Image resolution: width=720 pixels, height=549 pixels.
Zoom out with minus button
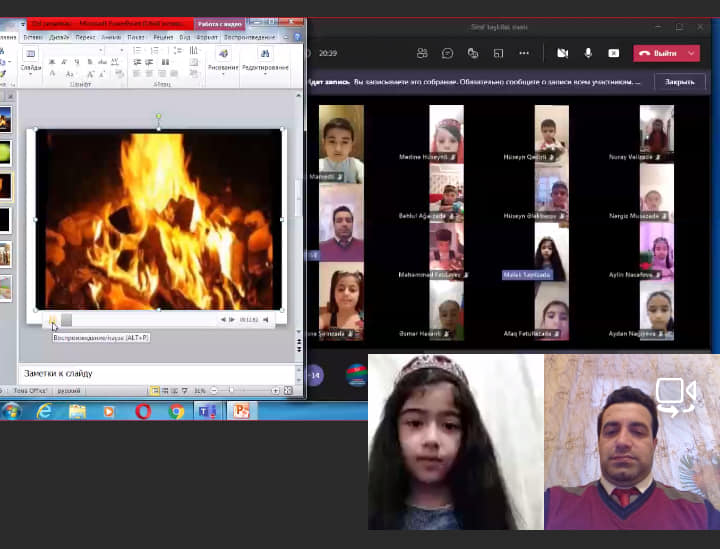pos(214,391)
